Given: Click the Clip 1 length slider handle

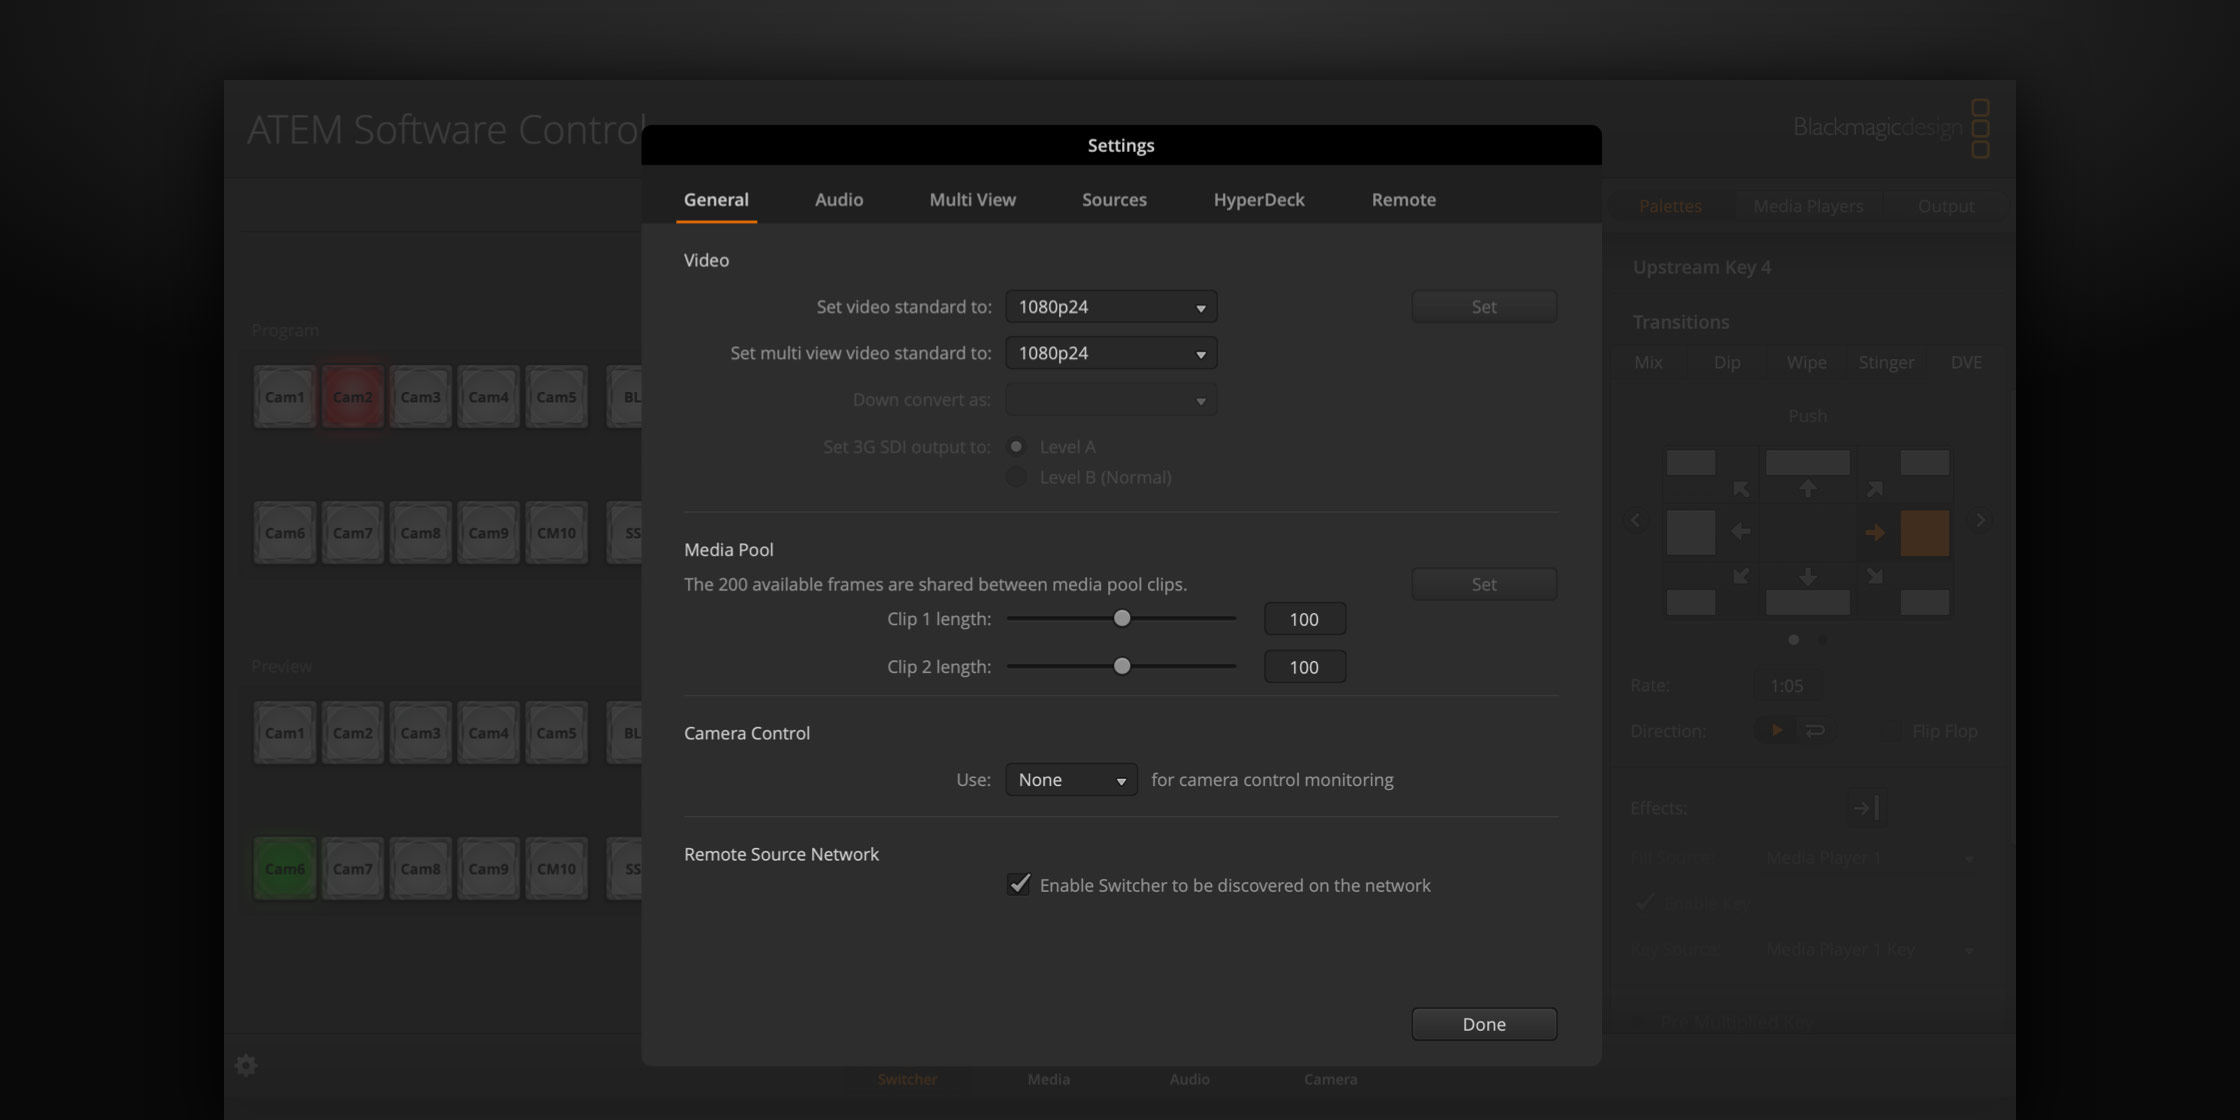Looking at the screenshot, I should click(1121, 618).
